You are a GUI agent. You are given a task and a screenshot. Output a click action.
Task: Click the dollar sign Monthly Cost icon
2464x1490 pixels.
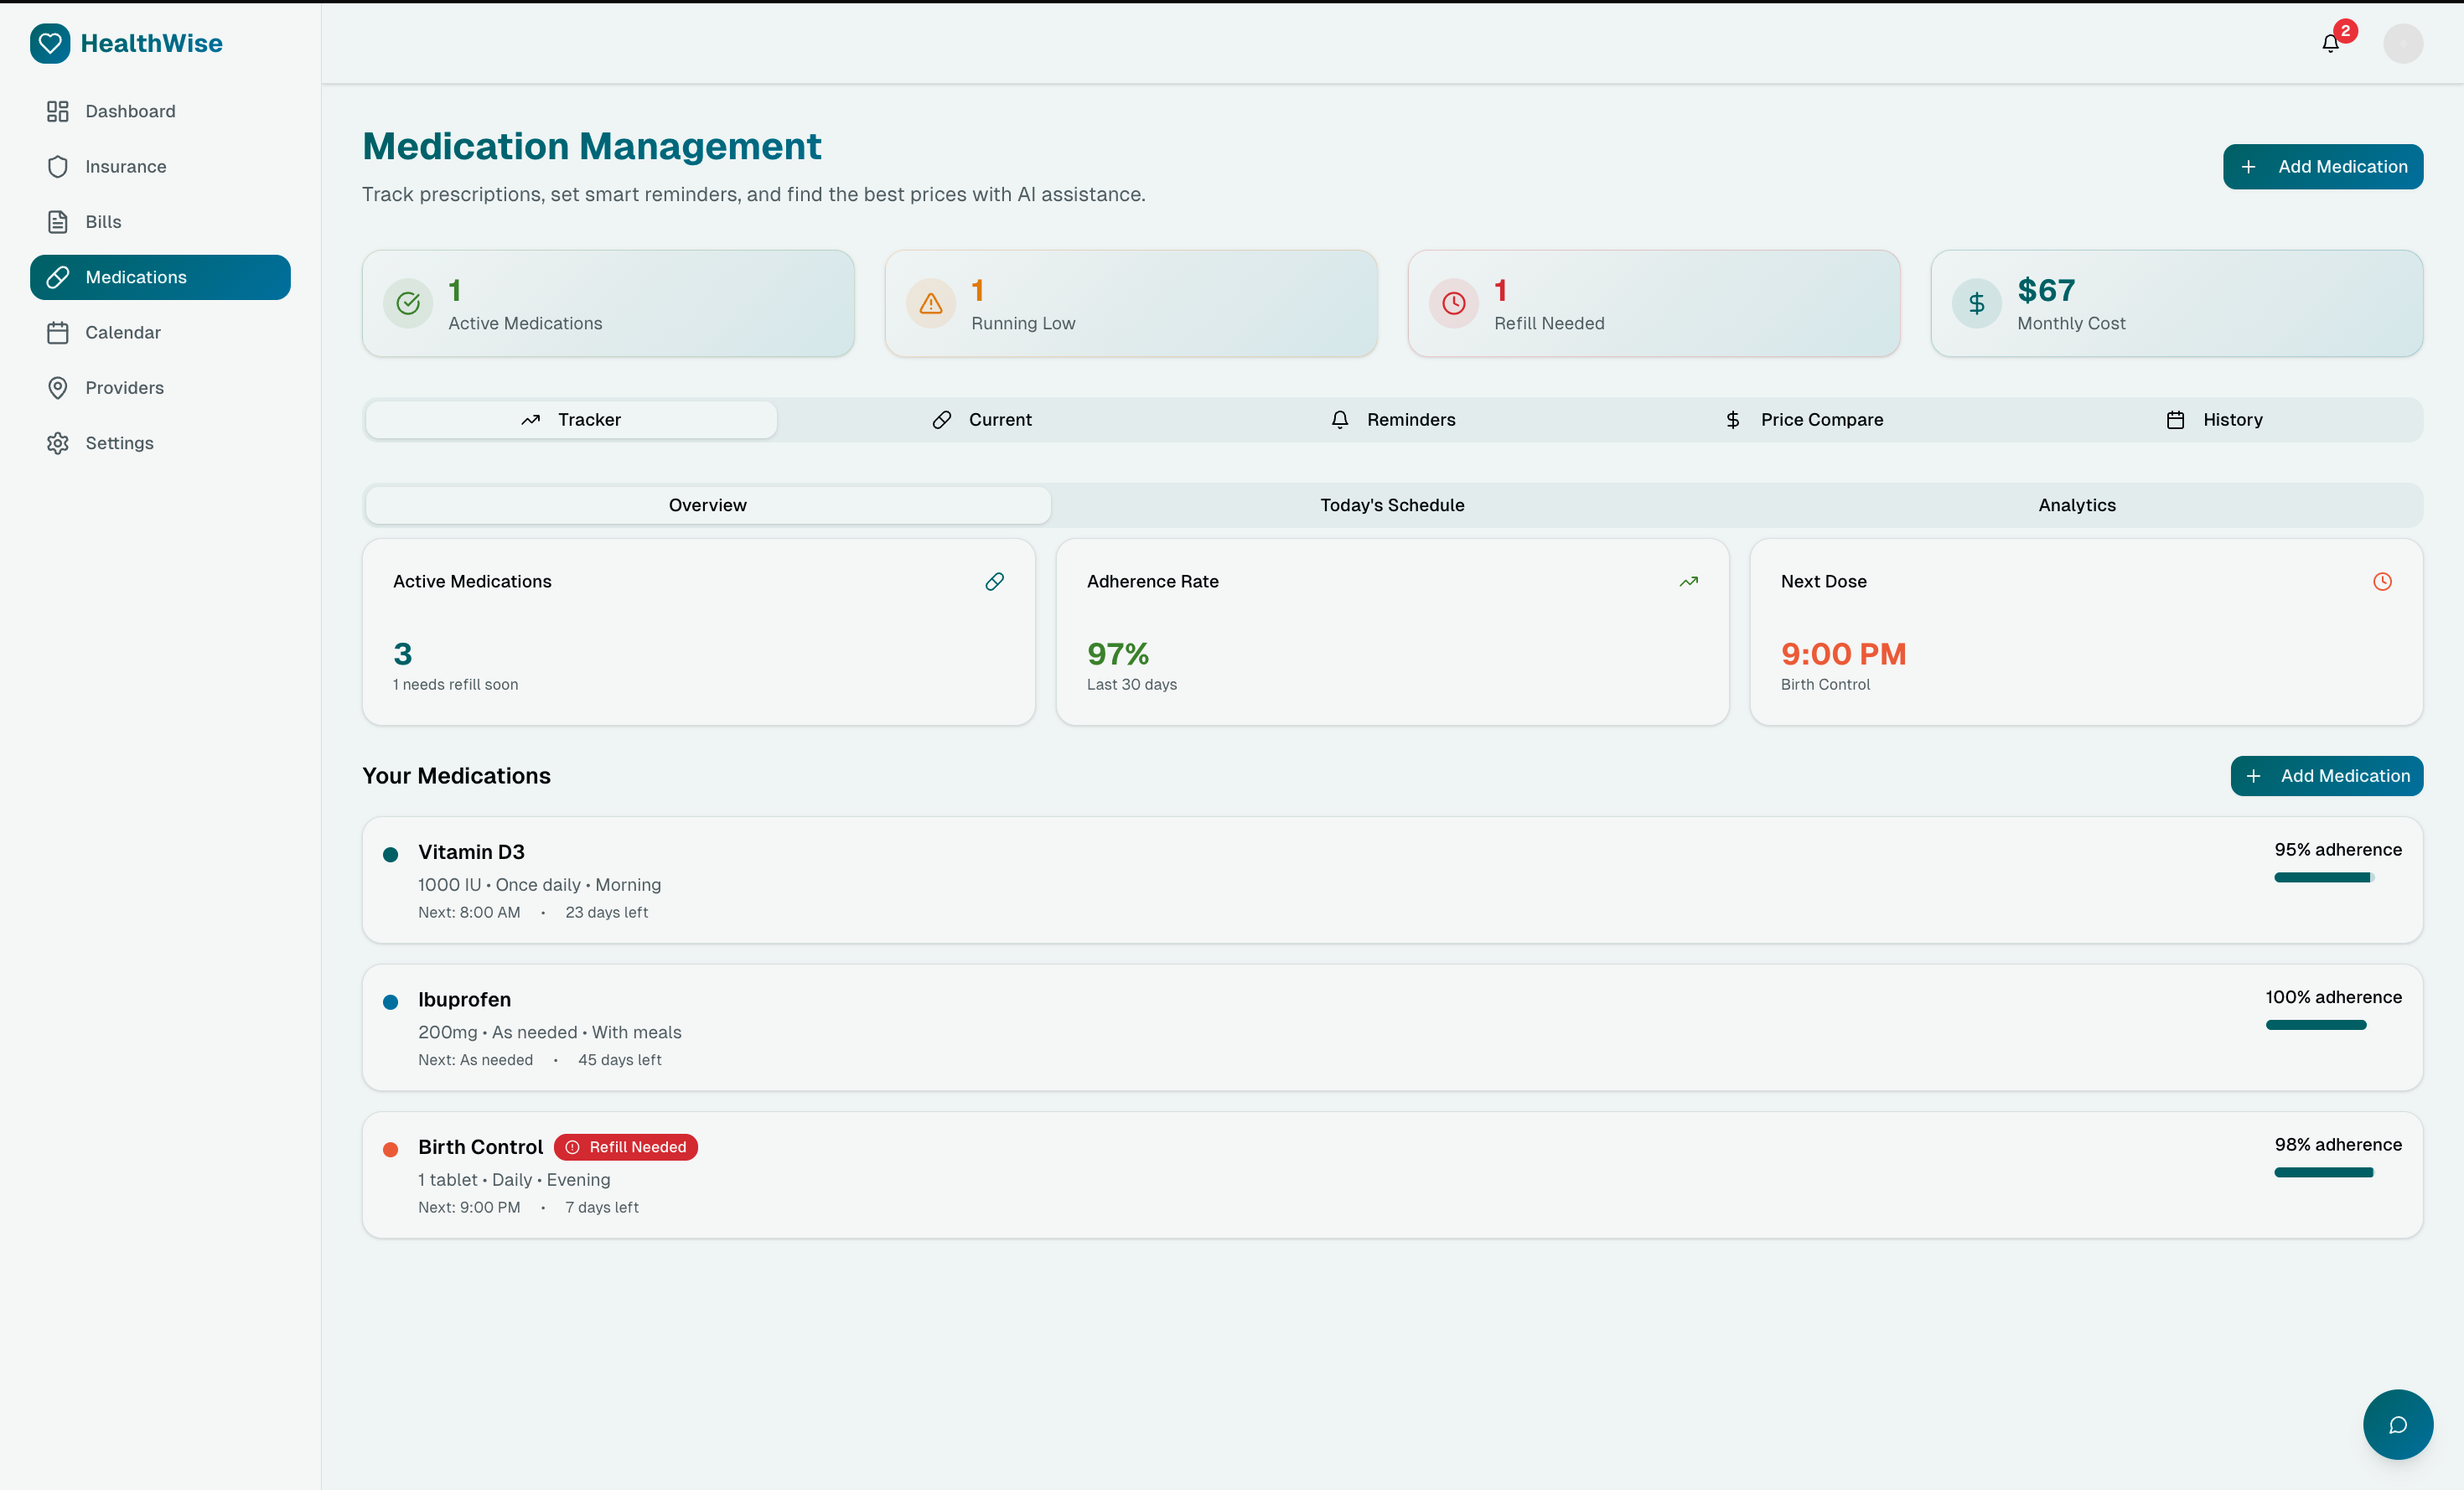coord(1976,303)
